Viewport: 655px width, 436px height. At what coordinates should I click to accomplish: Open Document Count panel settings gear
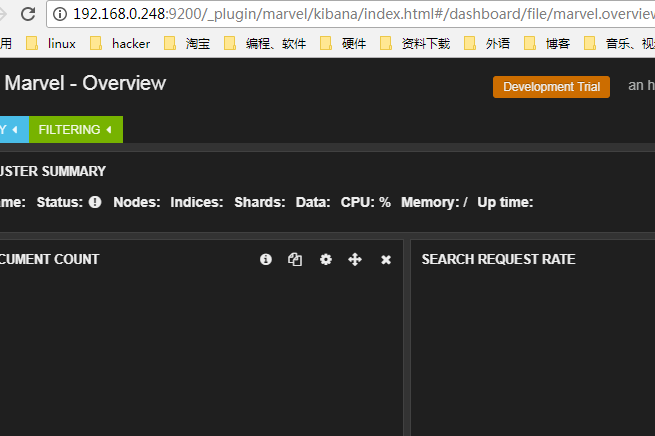point(326,259)
